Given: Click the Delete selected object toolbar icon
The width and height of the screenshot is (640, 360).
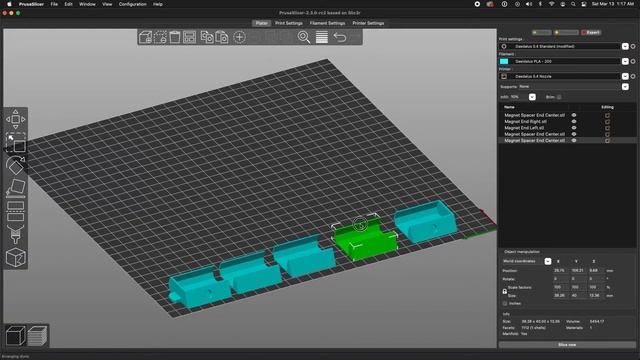Looking at the screenshot, I should (160, 37).
